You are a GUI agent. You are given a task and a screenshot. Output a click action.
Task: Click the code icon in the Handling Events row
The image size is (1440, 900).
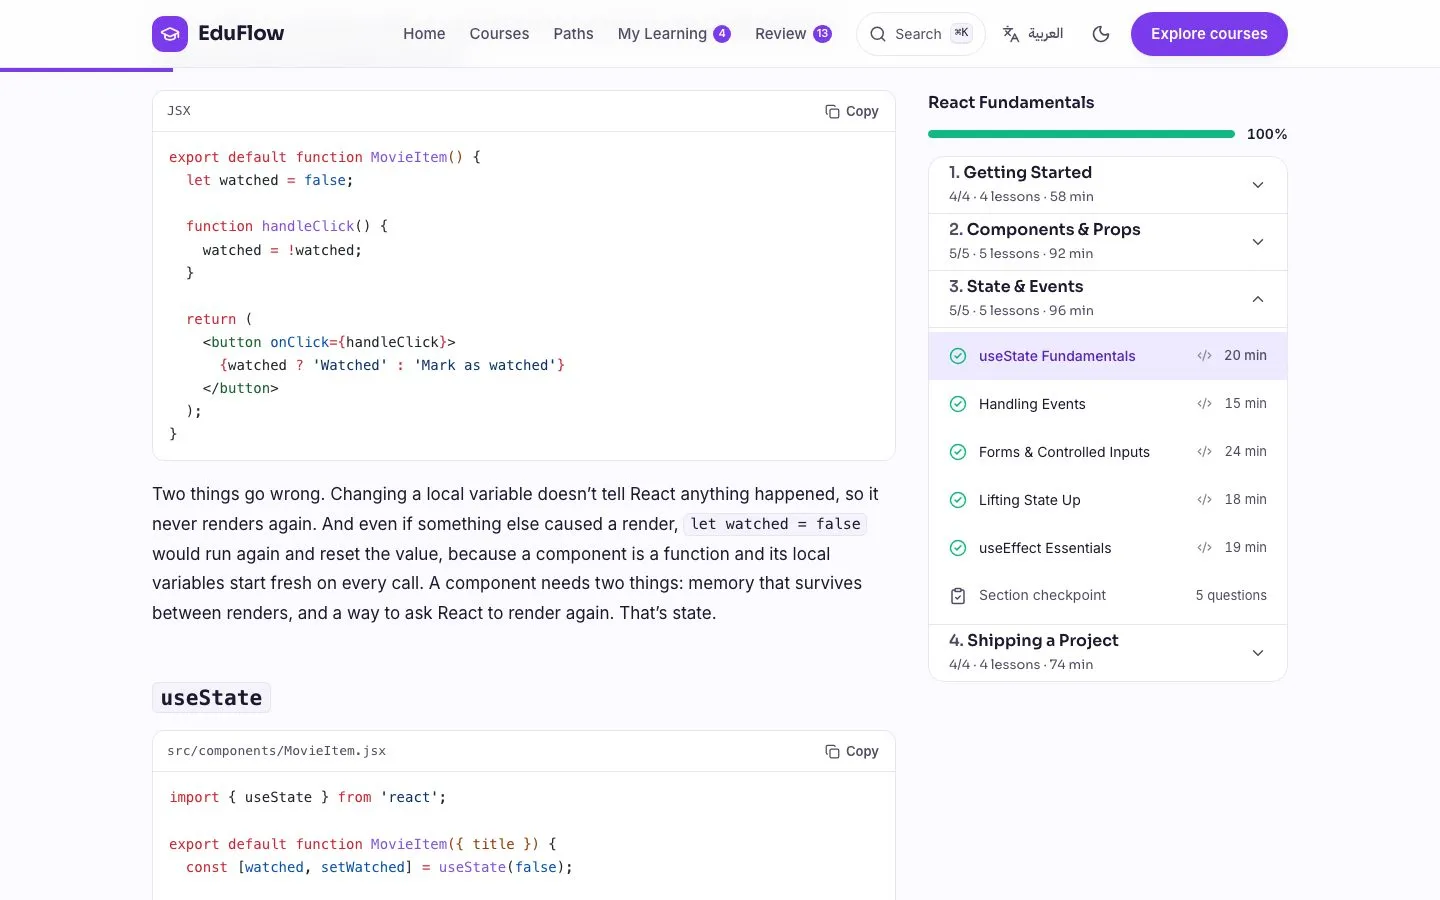(x=1204, y=404)
